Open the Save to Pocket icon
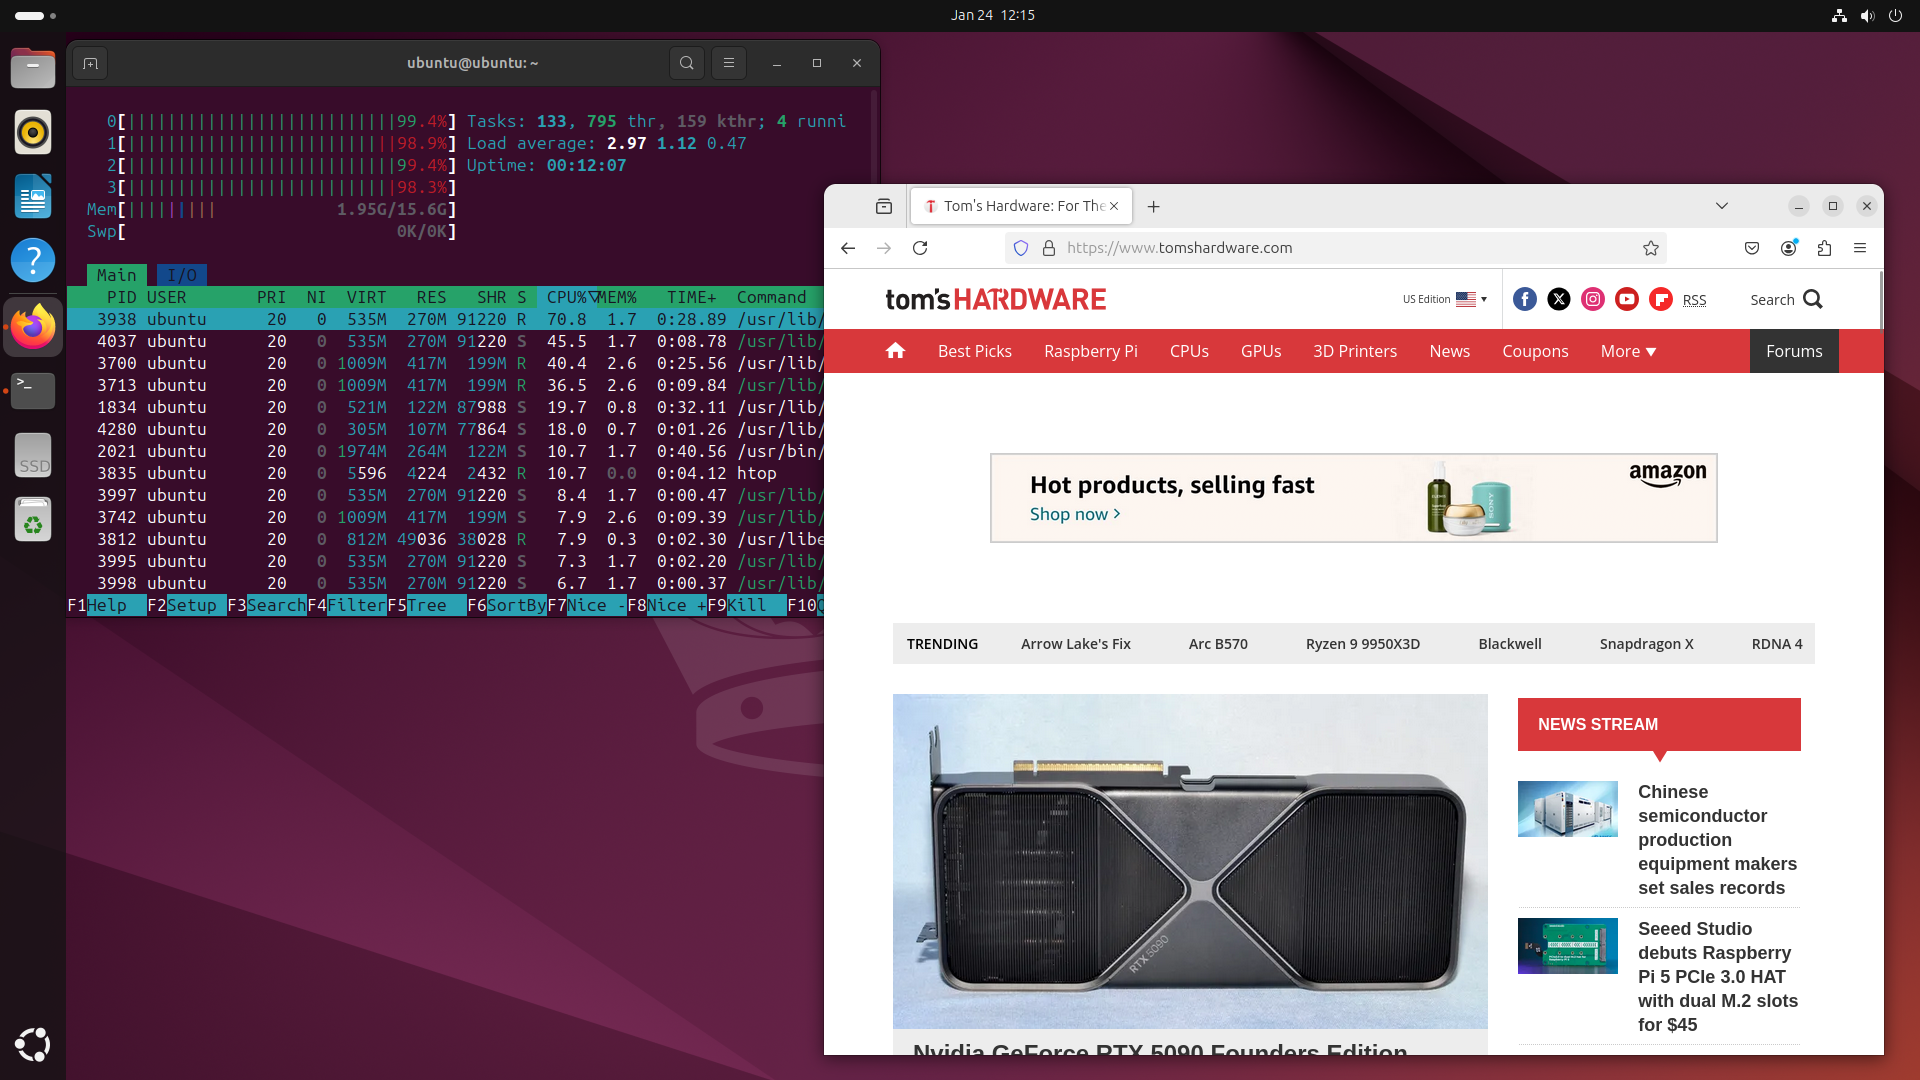The image size is (1920, 1080). coord(1752,248)
